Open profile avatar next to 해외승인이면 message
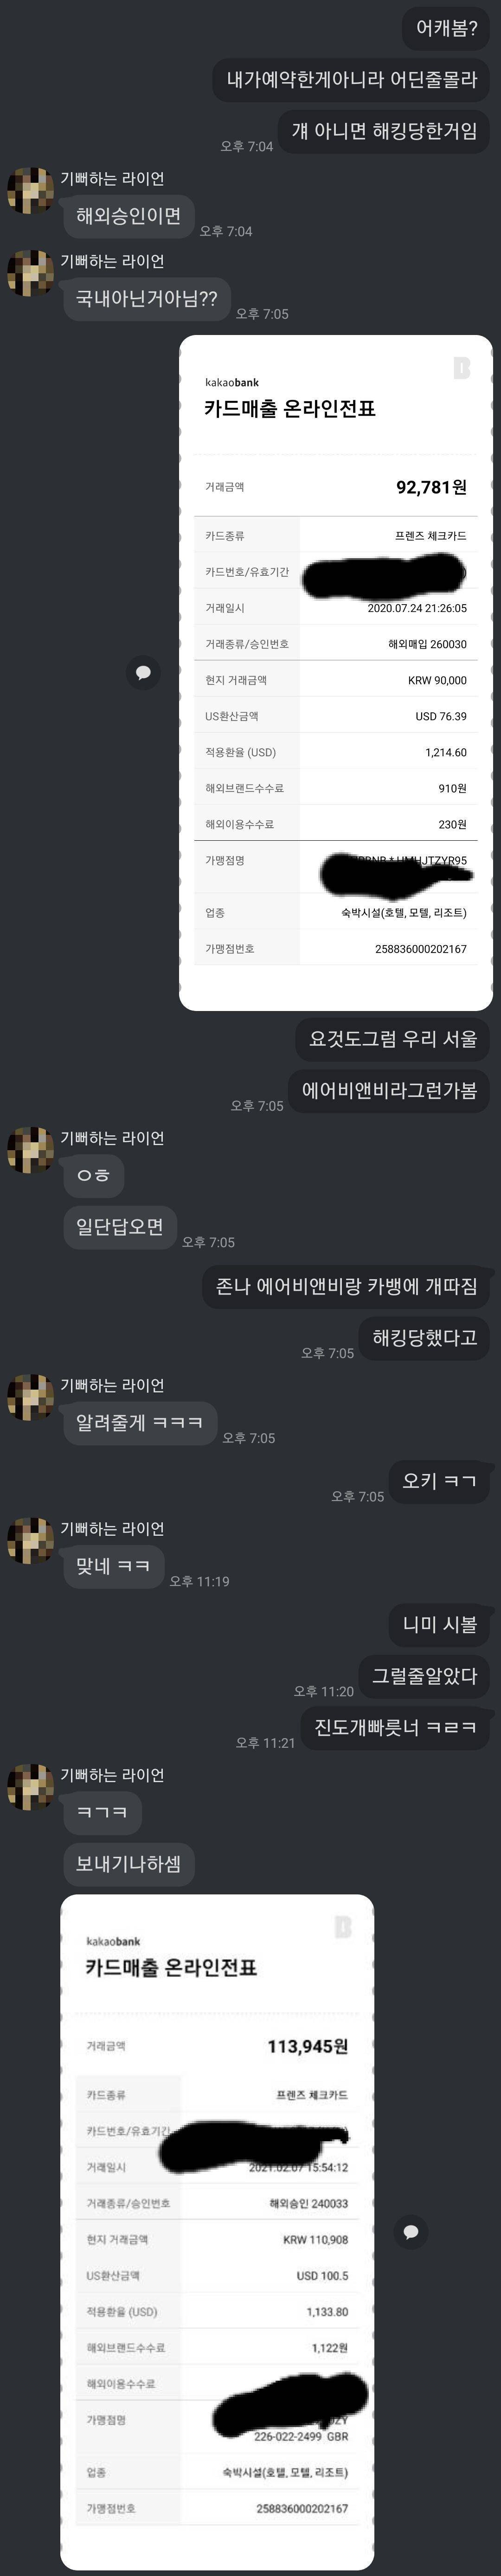This screenshot has height=2576, width=501. (30, 190)
